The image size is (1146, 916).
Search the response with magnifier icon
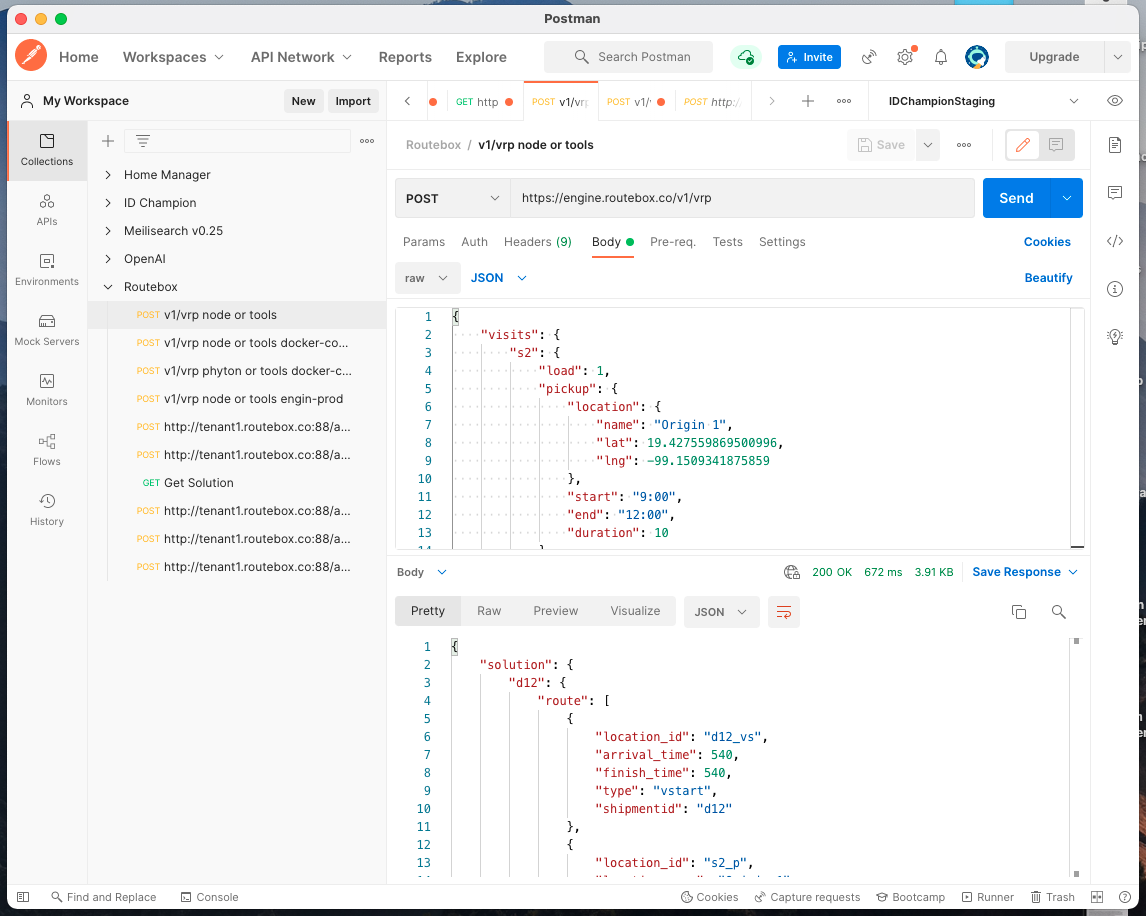(x=1058, y=612)
